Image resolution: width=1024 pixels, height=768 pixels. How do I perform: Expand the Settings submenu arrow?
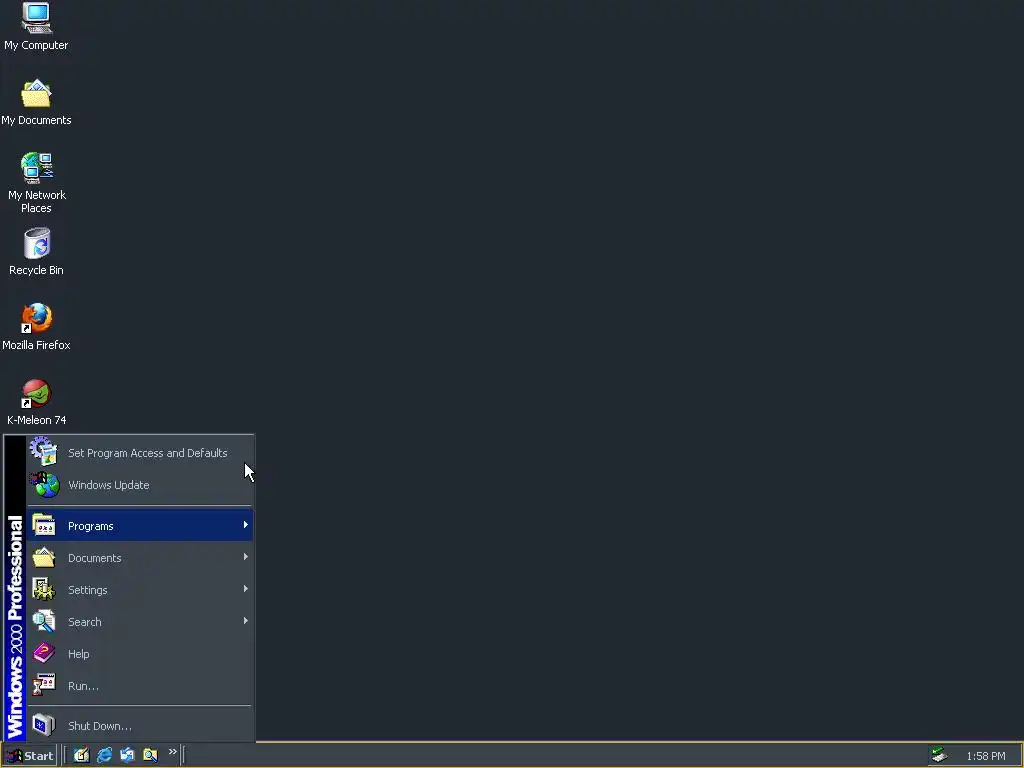pyautogui.click(x=246, y=589)
